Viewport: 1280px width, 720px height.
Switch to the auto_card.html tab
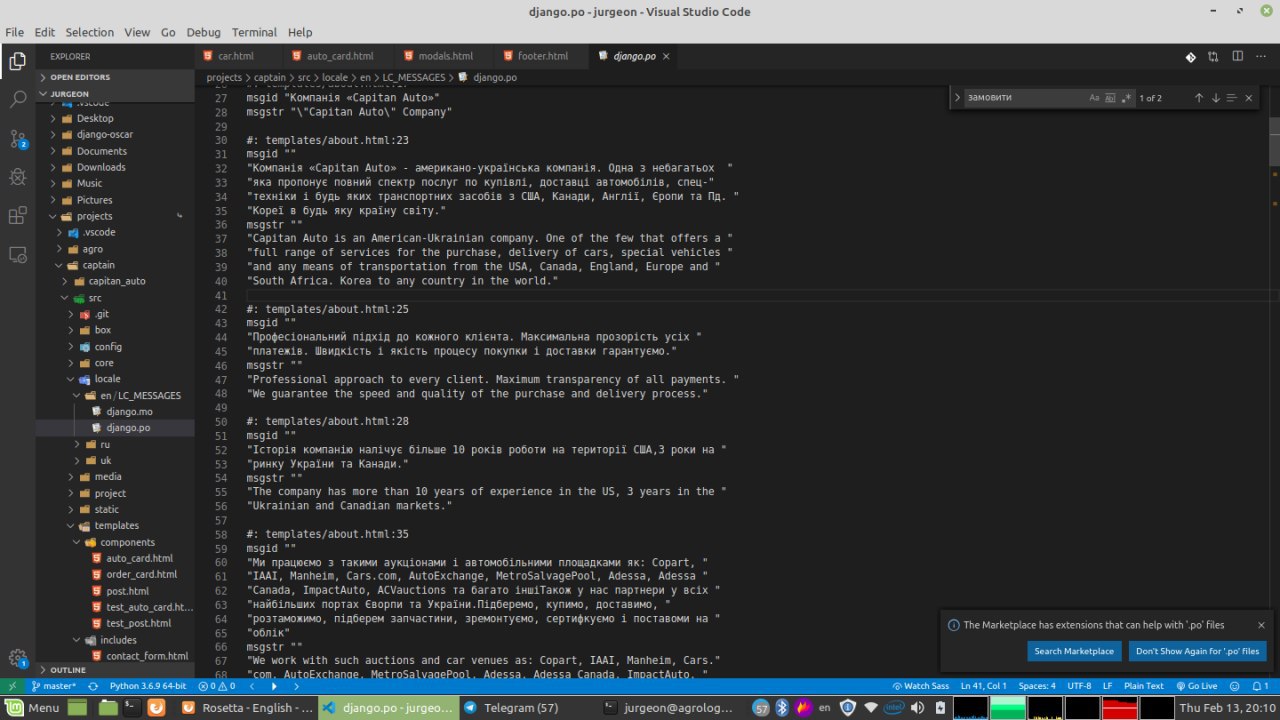339,57
